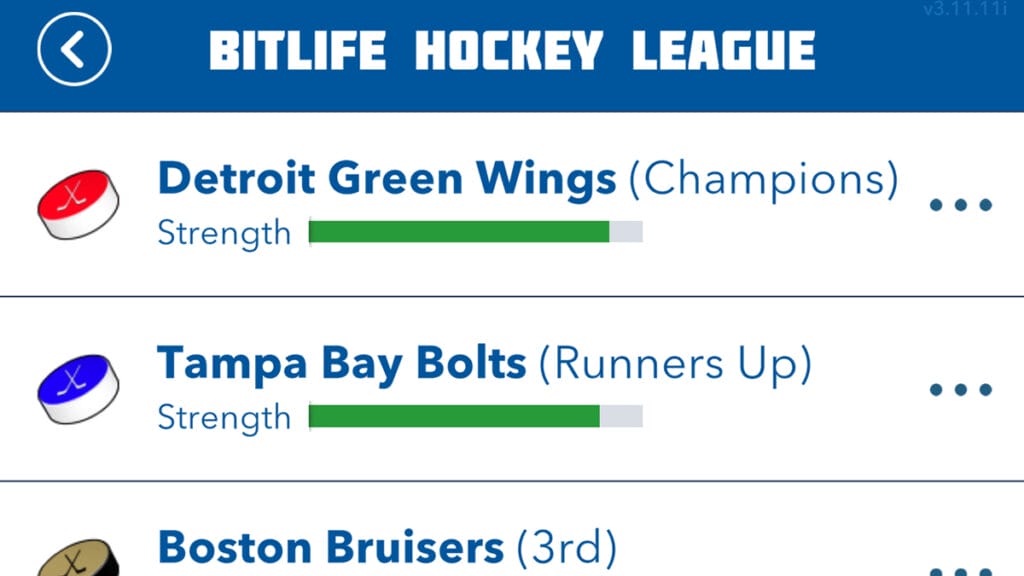1024x576 pixels.
Task: Open Detroit Green Wings options via ellipsis icon
Action: click(x=959, y=204)
